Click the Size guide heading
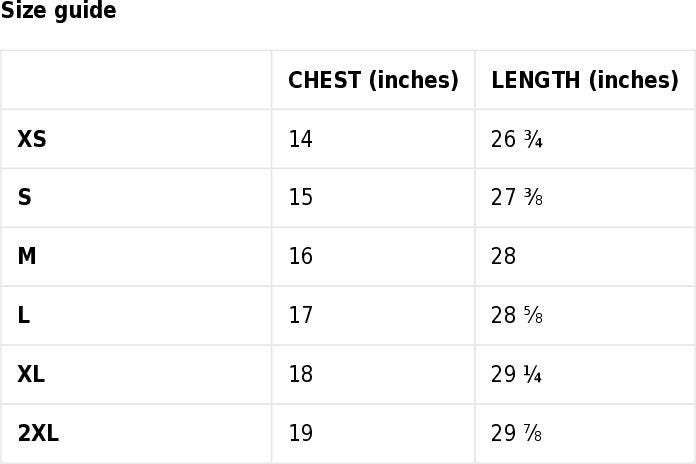The image size is (696, 464). click(58, 10)
